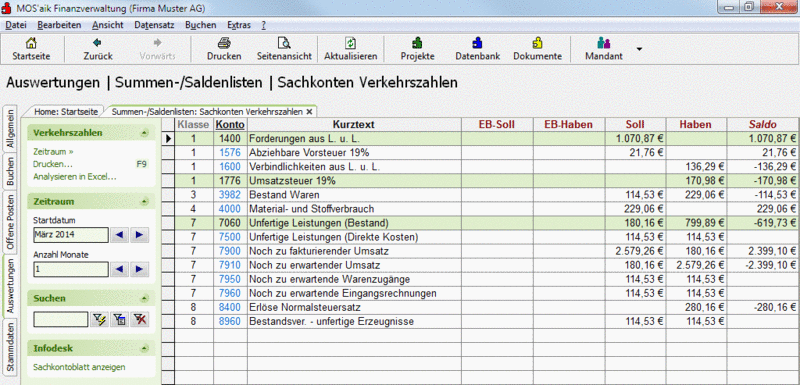The height and width of the screenshot is (385, 800).
Task: Open account 7900 link
Action: 230,251
